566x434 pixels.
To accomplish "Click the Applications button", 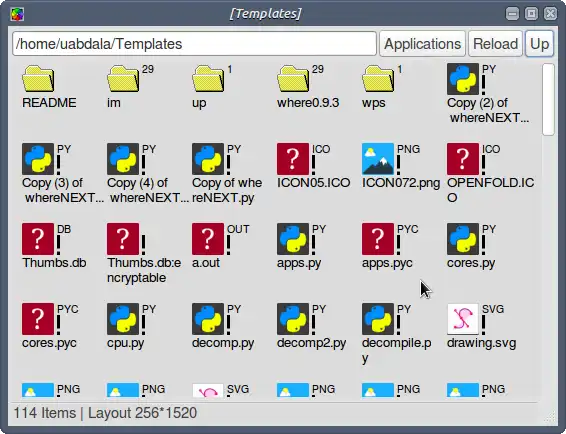I will (422, 44).
